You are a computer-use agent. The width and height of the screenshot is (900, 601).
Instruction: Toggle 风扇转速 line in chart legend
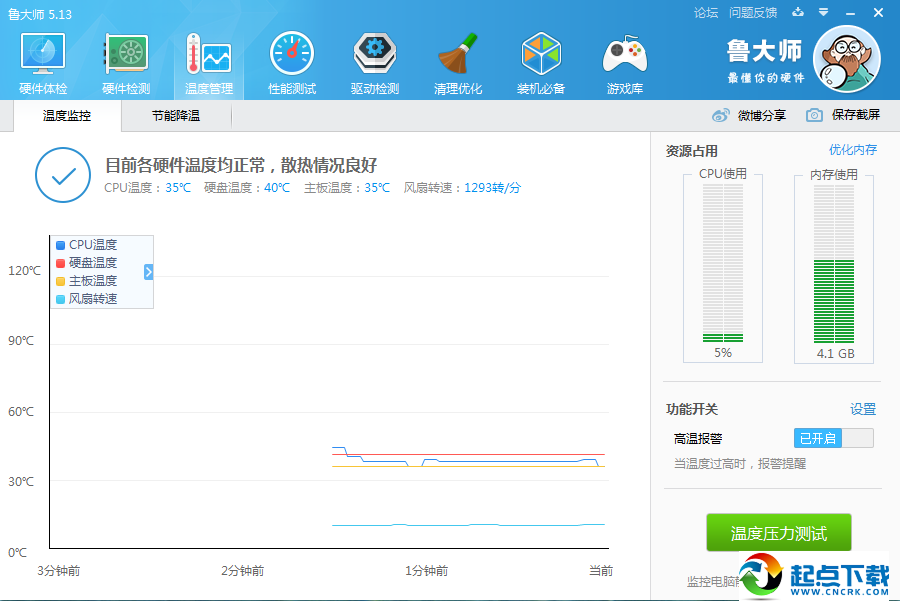coord(92,299)
